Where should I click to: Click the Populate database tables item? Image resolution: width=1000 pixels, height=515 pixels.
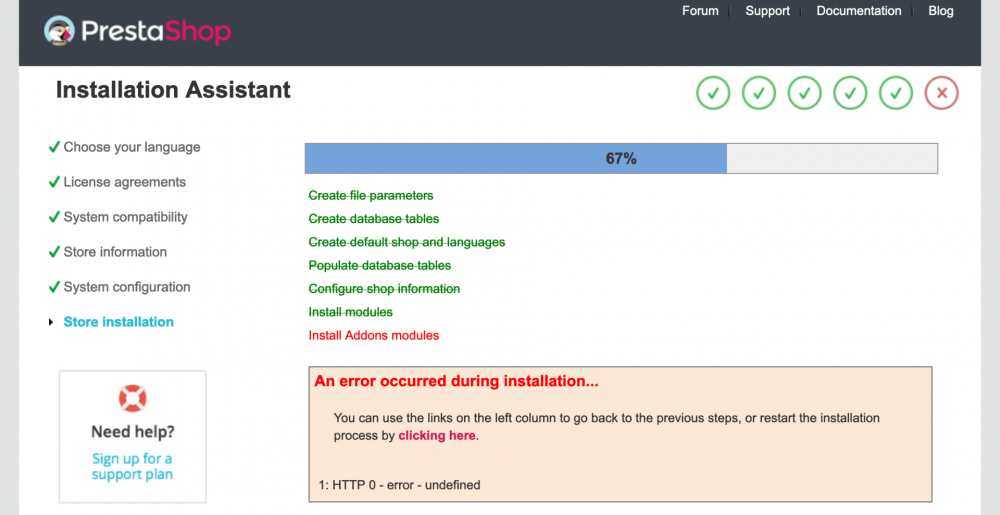[x=380, y=265]
